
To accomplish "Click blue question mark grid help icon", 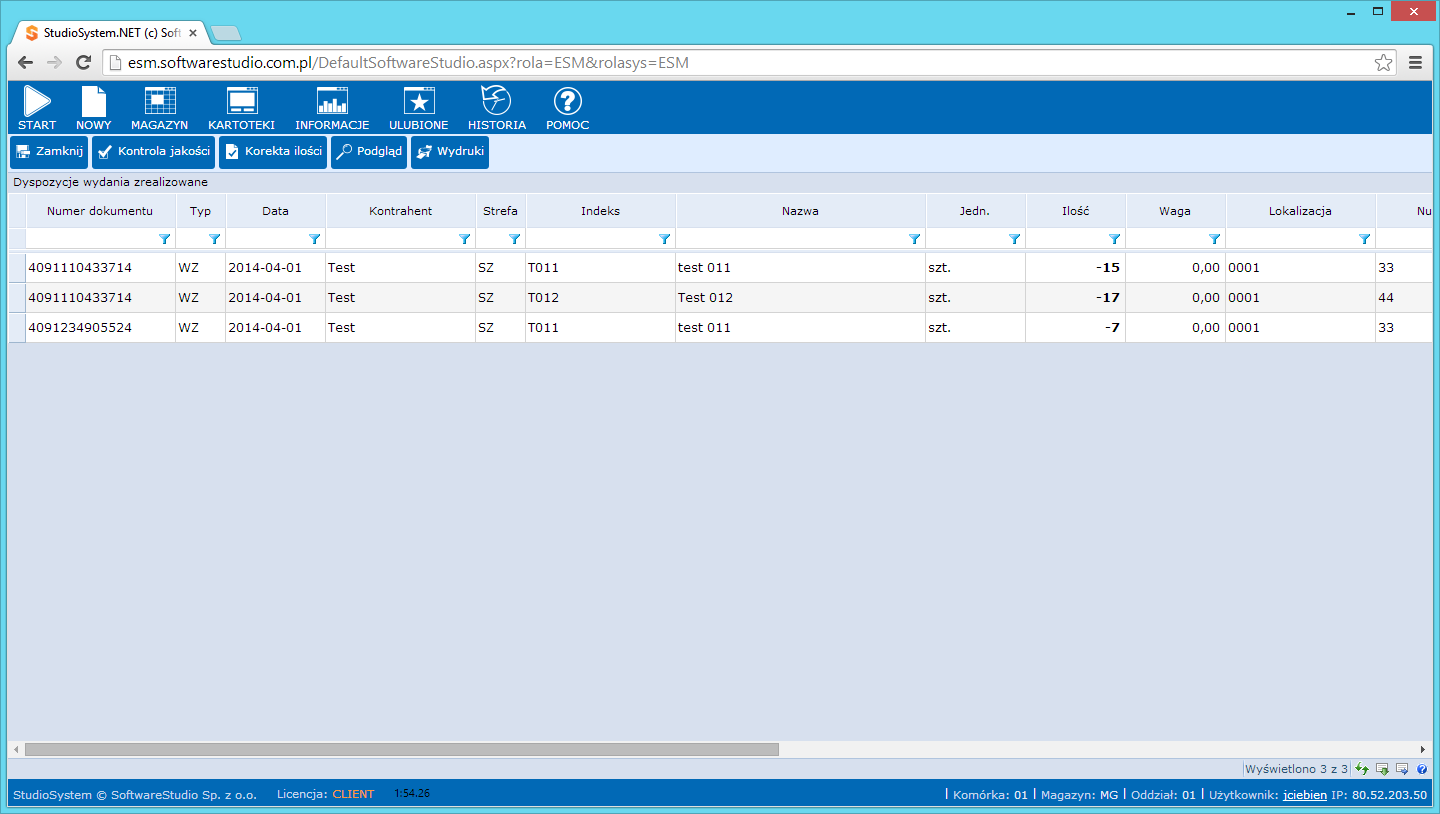I will [x=1422, y=769].
